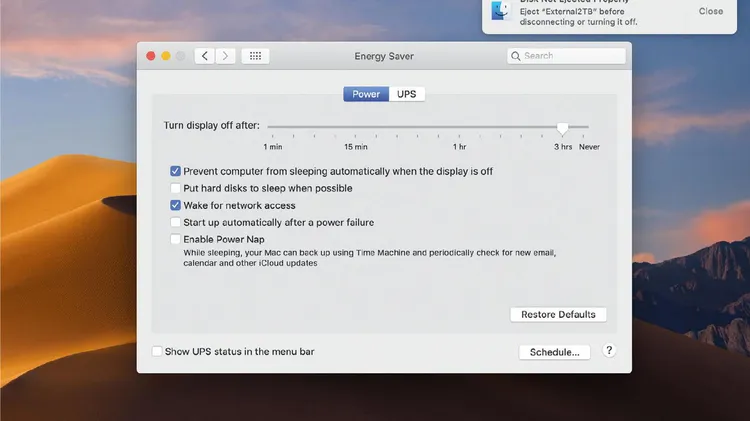Viewport: 750px width, 421px height.
Task: Click the Power Nap description text
Action: pos(369,258)
